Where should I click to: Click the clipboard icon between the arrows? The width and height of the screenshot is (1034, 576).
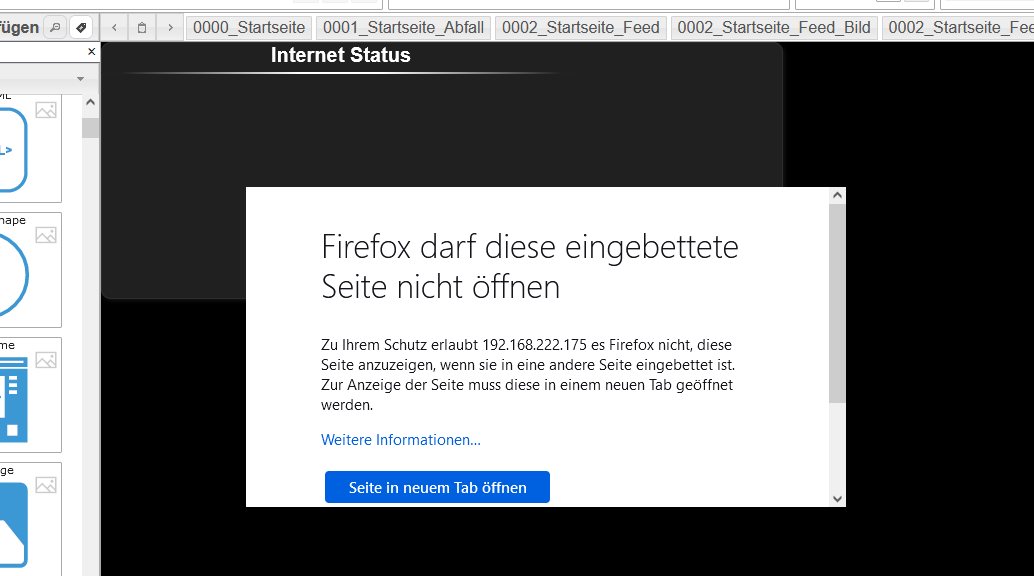point(142,28)
